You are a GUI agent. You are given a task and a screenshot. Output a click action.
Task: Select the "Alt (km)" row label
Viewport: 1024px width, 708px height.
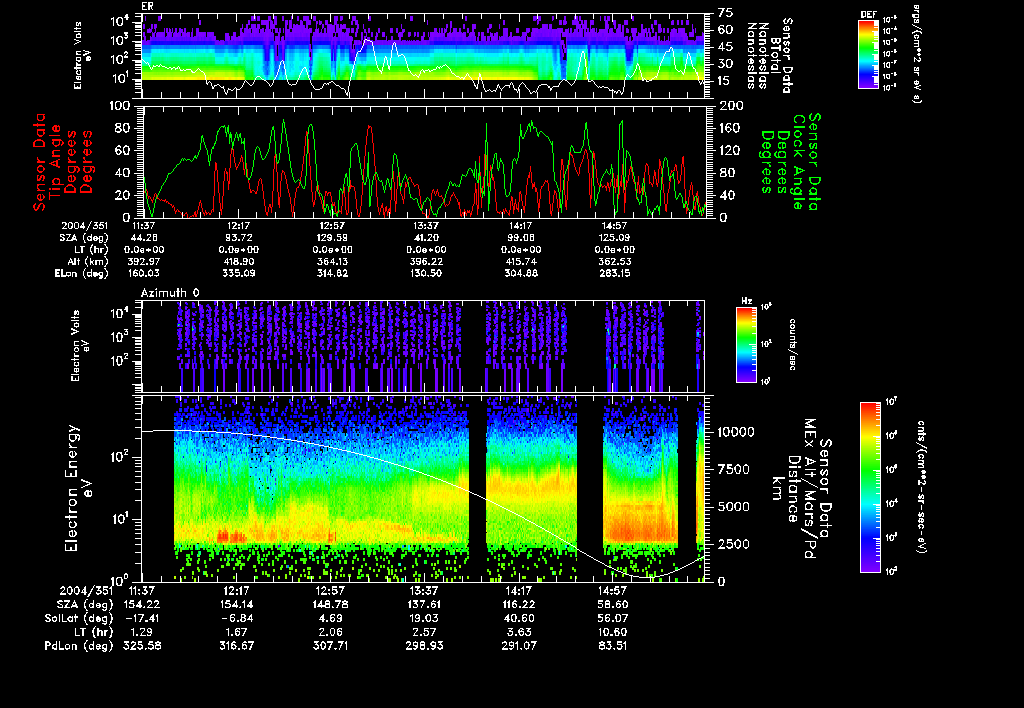tap(88, 262)
